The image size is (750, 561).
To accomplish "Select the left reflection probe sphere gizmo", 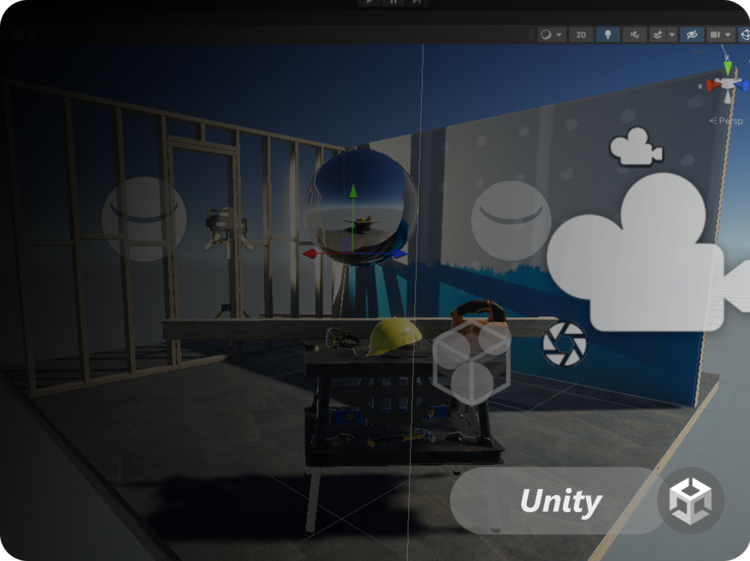I will click(144, 219).
